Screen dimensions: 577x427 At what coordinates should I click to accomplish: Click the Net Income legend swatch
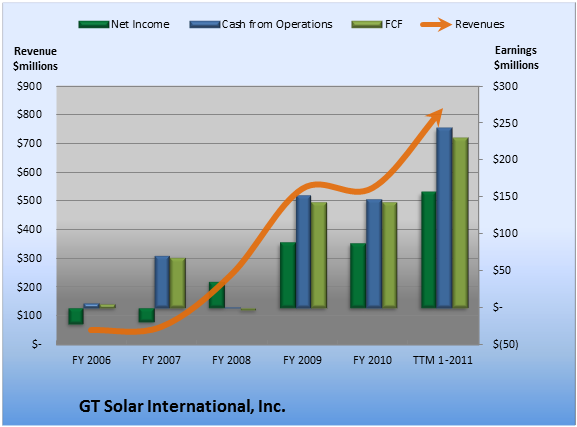click(x=94, y=25)
